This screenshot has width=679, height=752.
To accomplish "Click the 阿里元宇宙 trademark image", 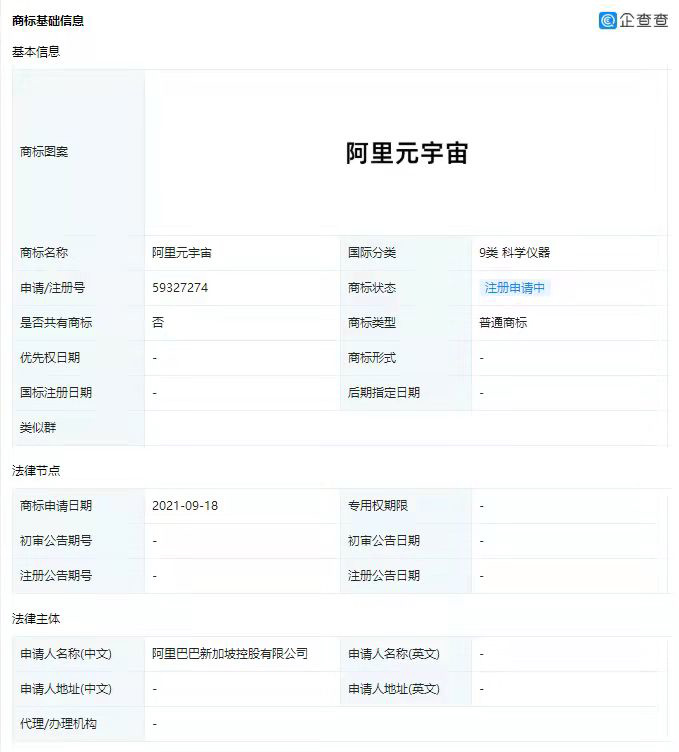I will tap(407, 153).
